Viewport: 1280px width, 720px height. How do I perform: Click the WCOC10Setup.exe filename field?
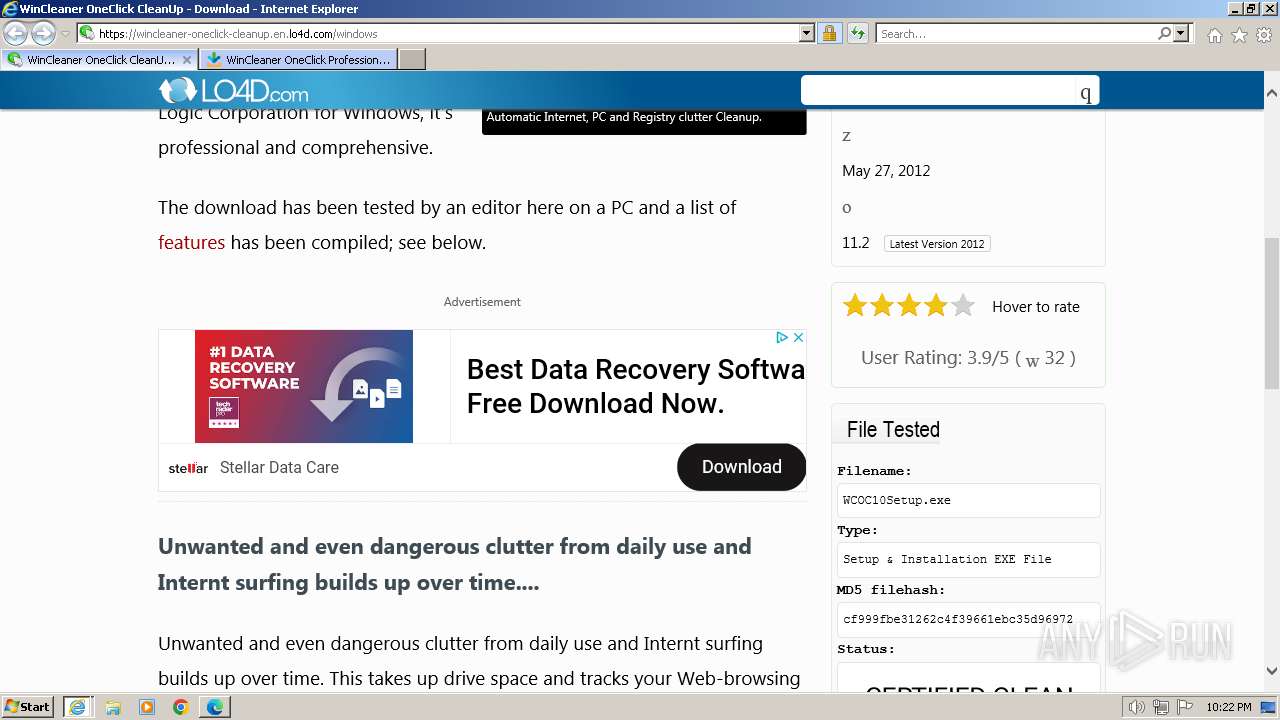[x=968, y=500]
